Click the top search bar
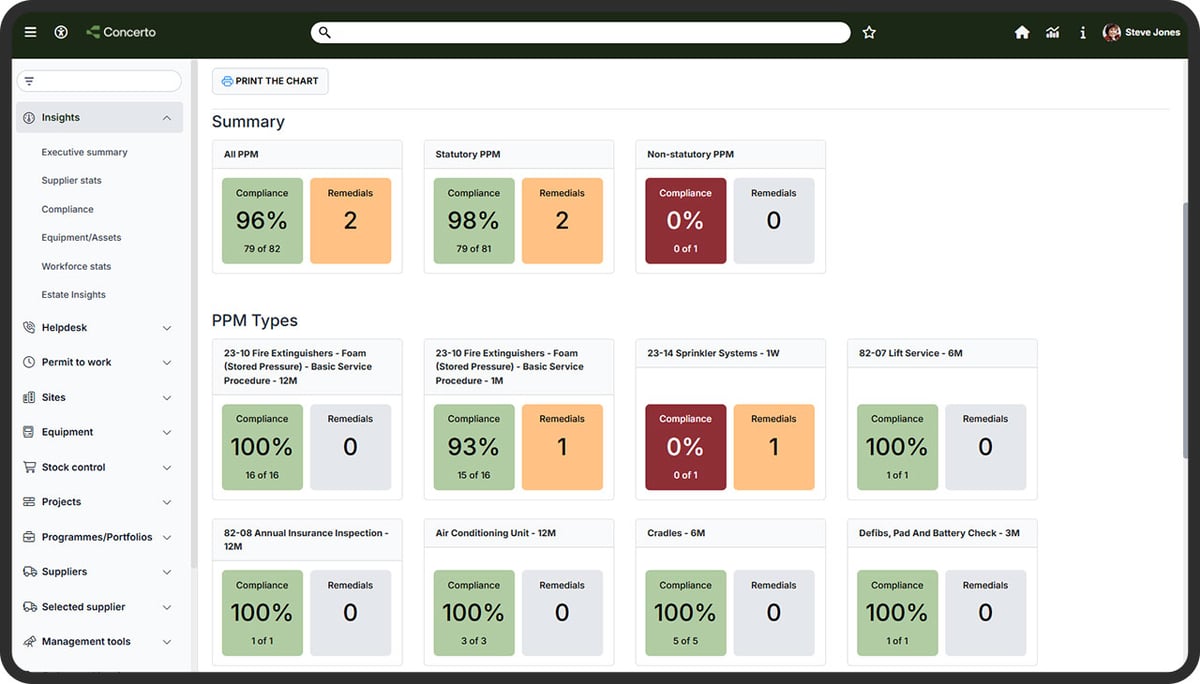Image resolution: width=1200 pixels, height=684 pixels. coord(580,33)
